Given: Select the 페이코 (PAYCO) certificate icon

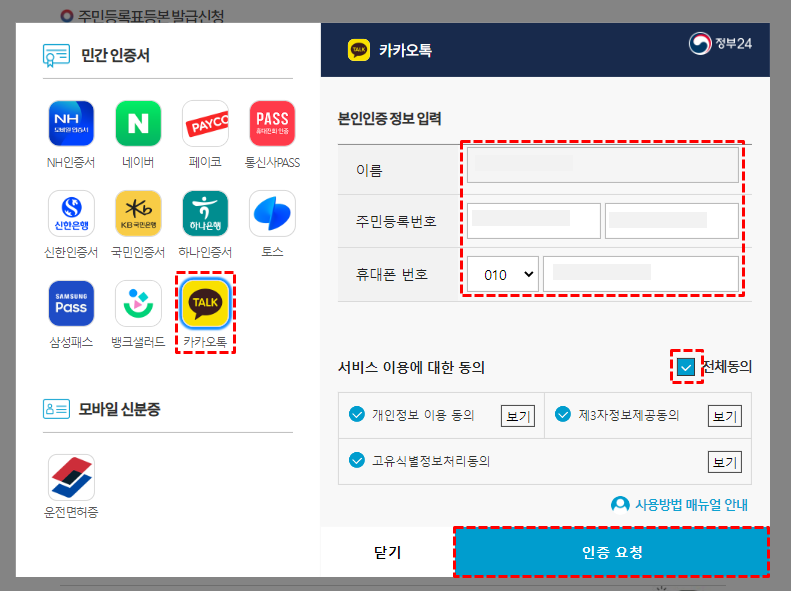Looking at the screenshot, I should click(x=205, y=124).
